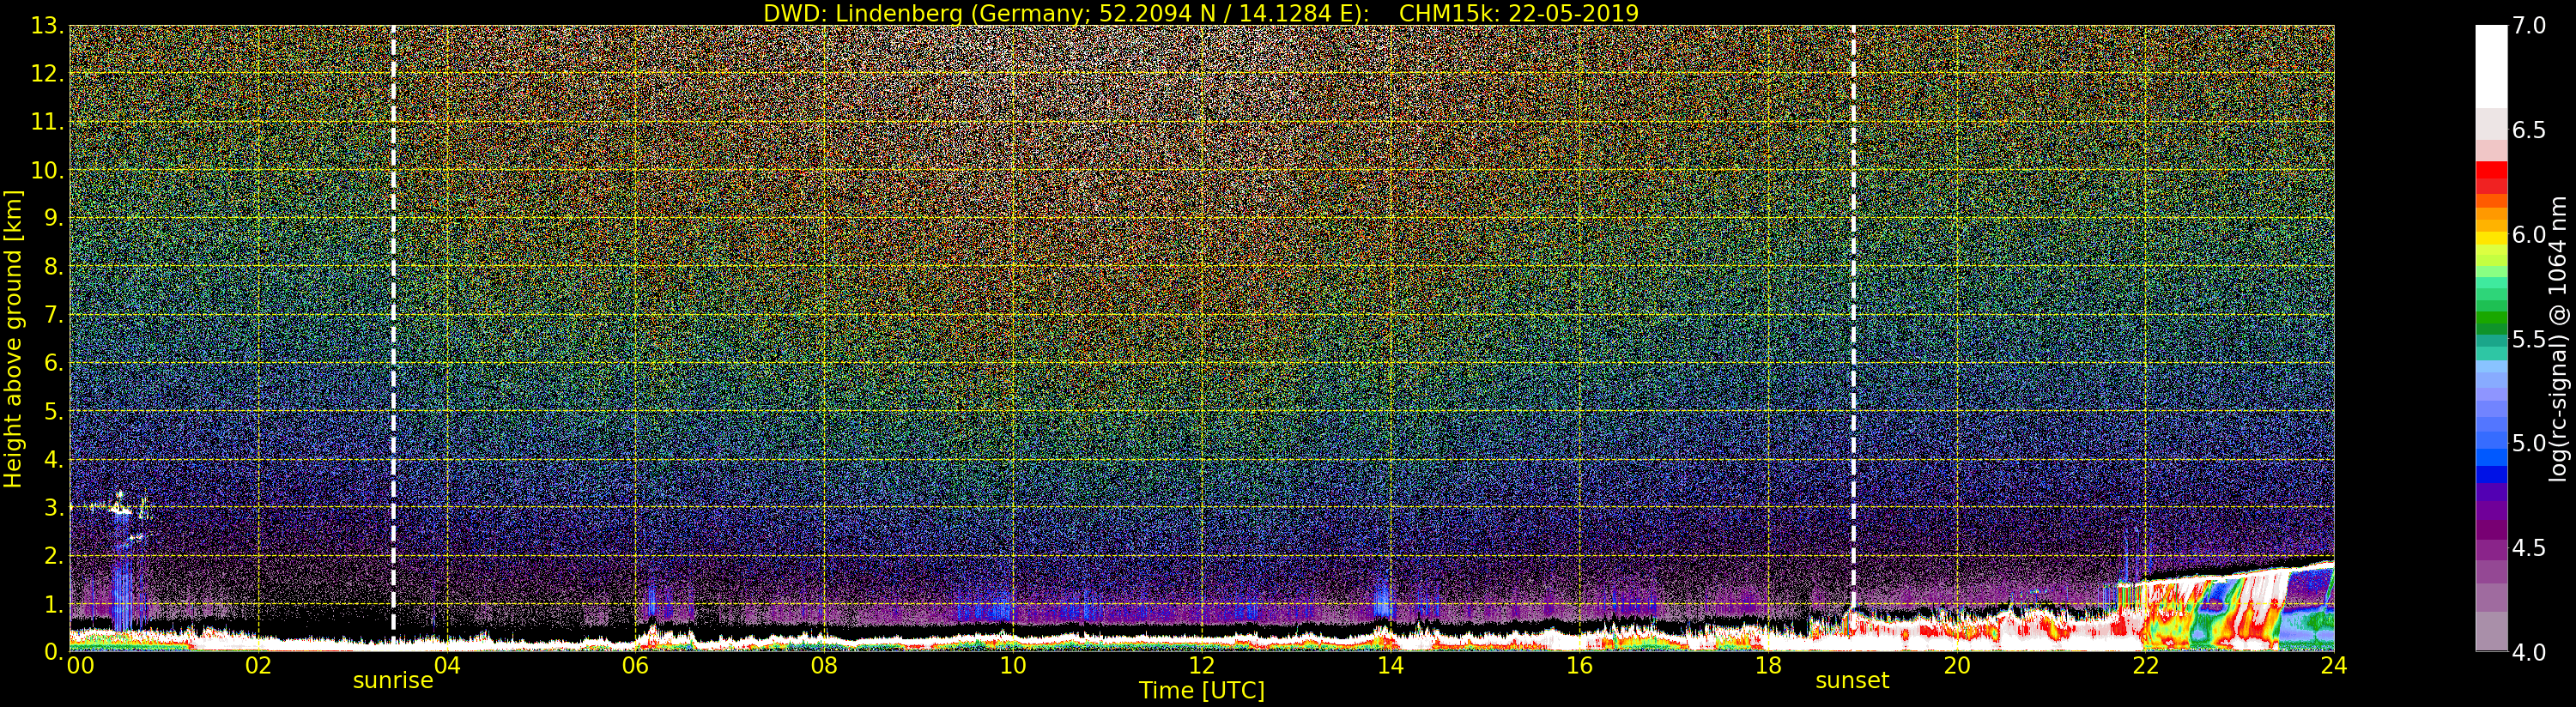Screen dimensions: 2576x707
Task: Select the '11.' tick on the height axis
Action: [x=48, y=122]
